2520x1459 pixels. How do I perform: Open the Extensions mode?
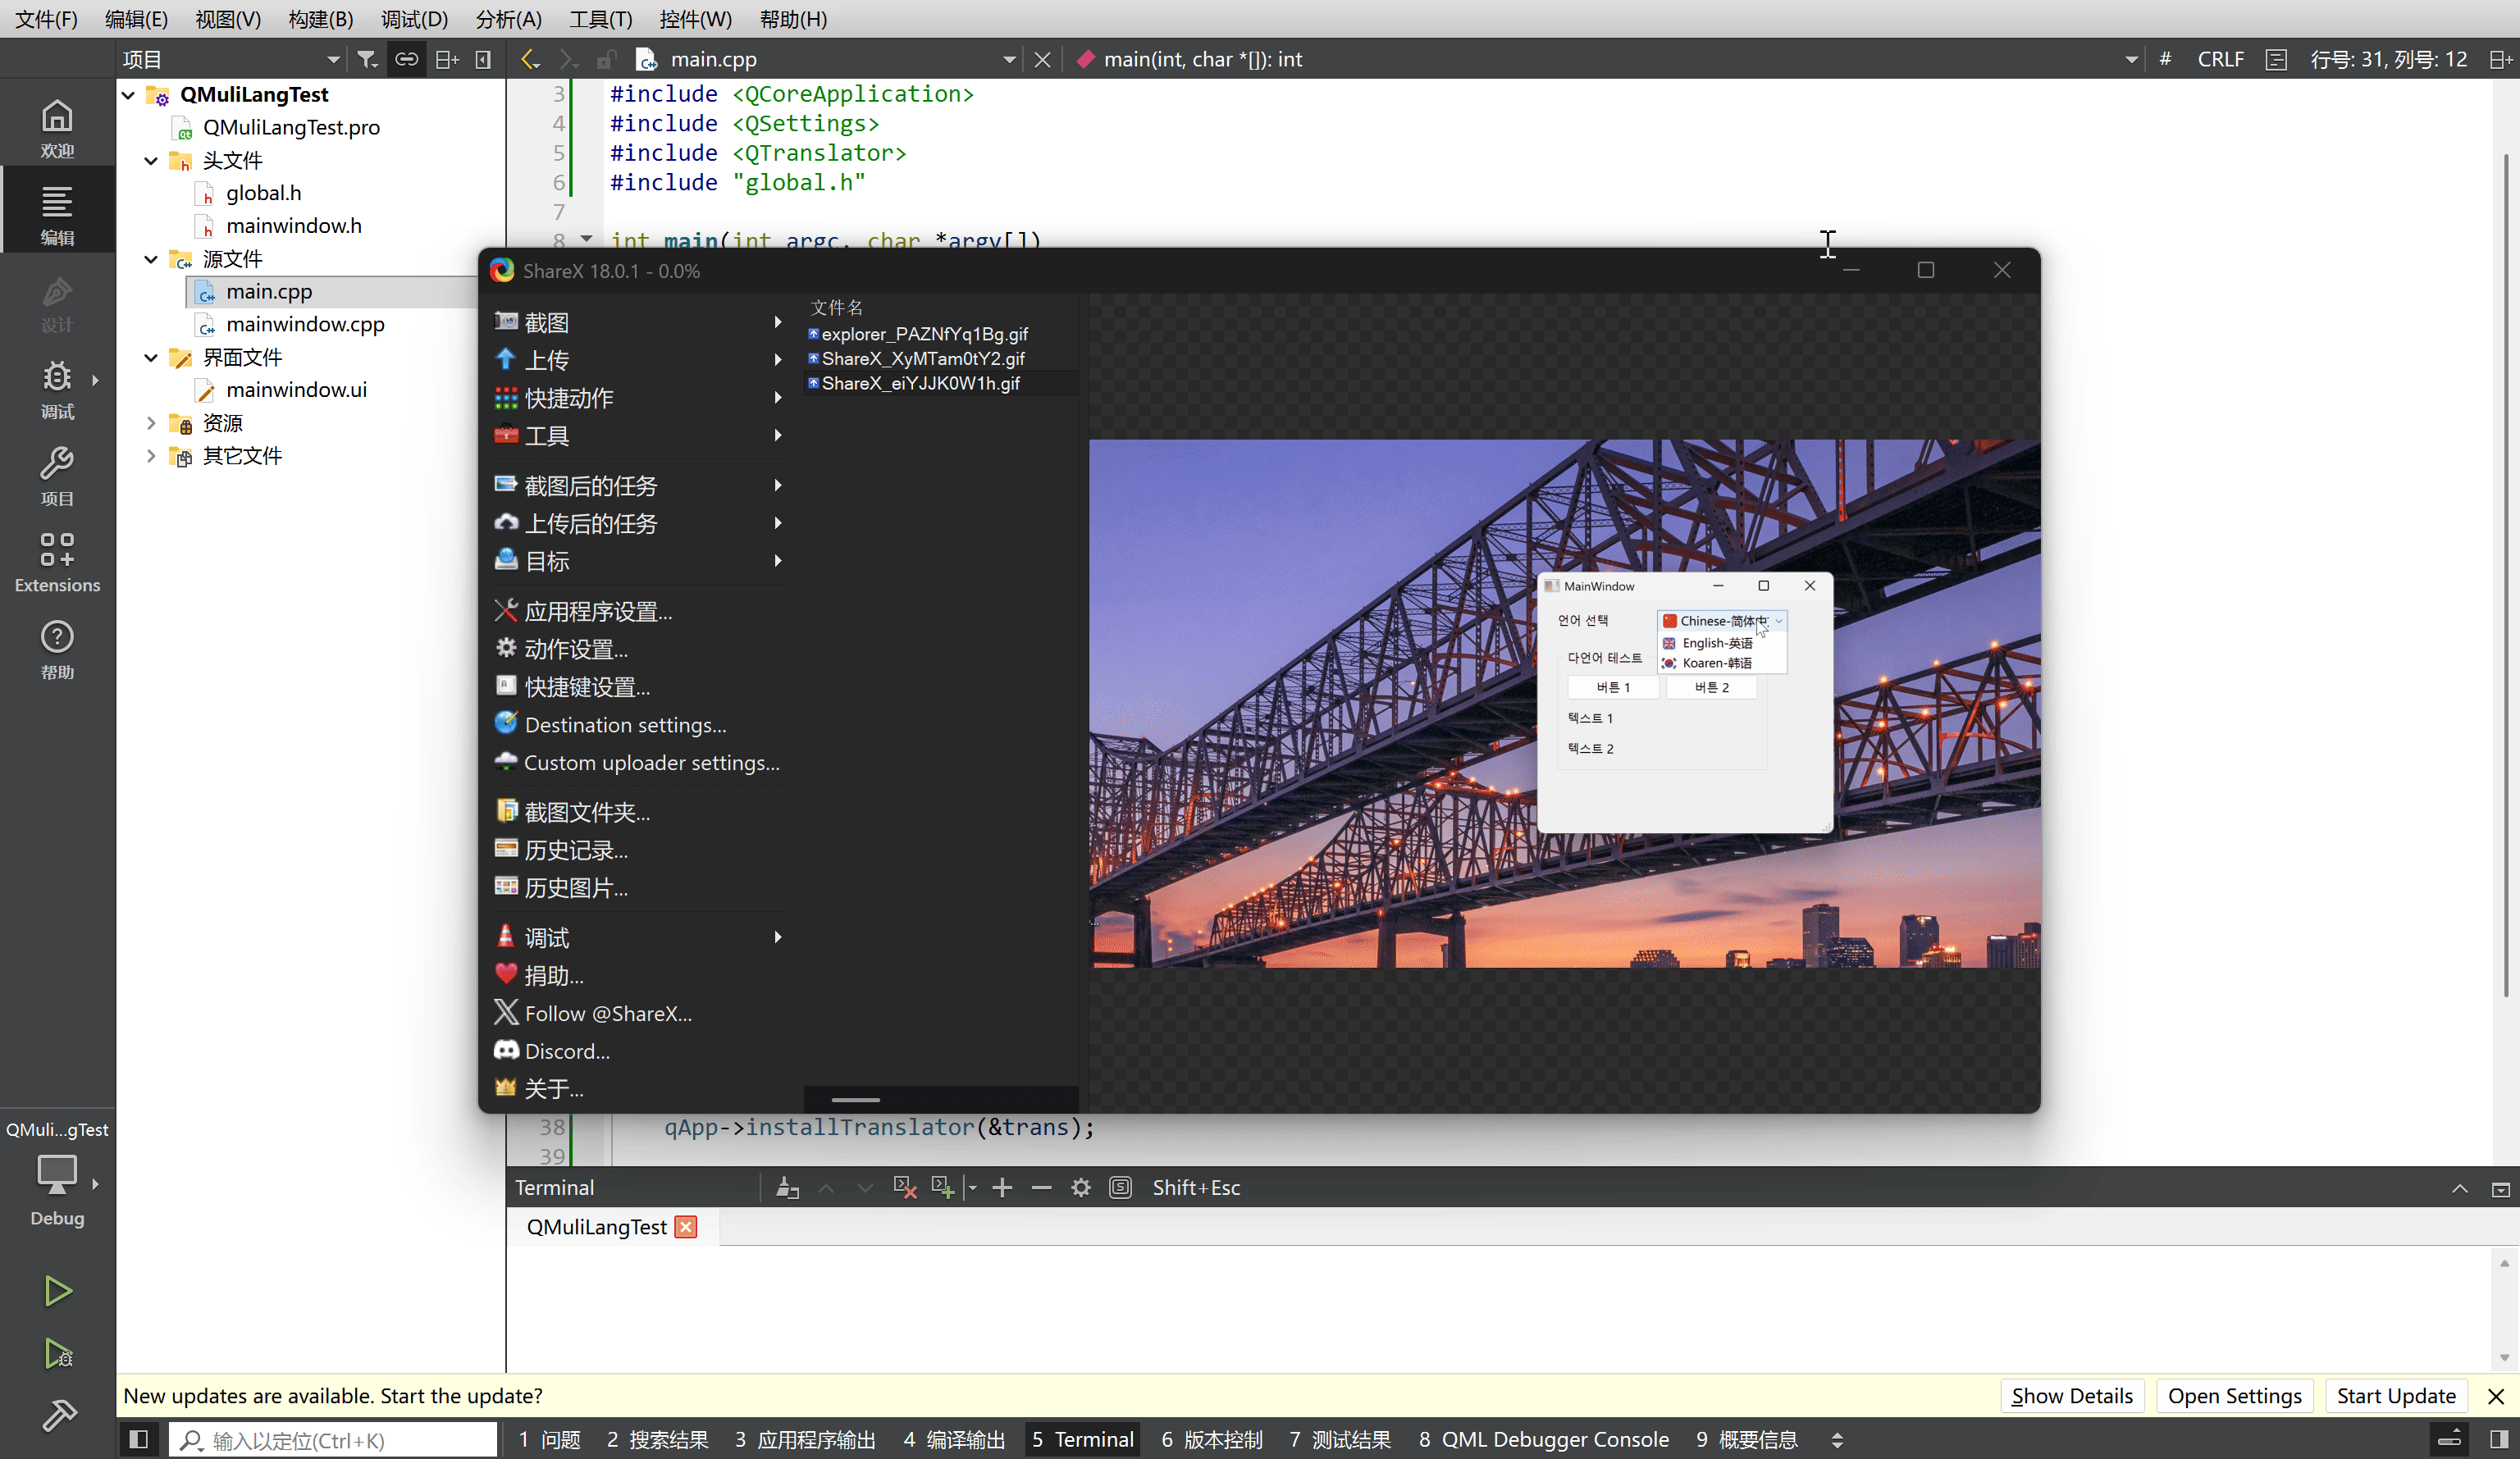(x=57, y=562)
